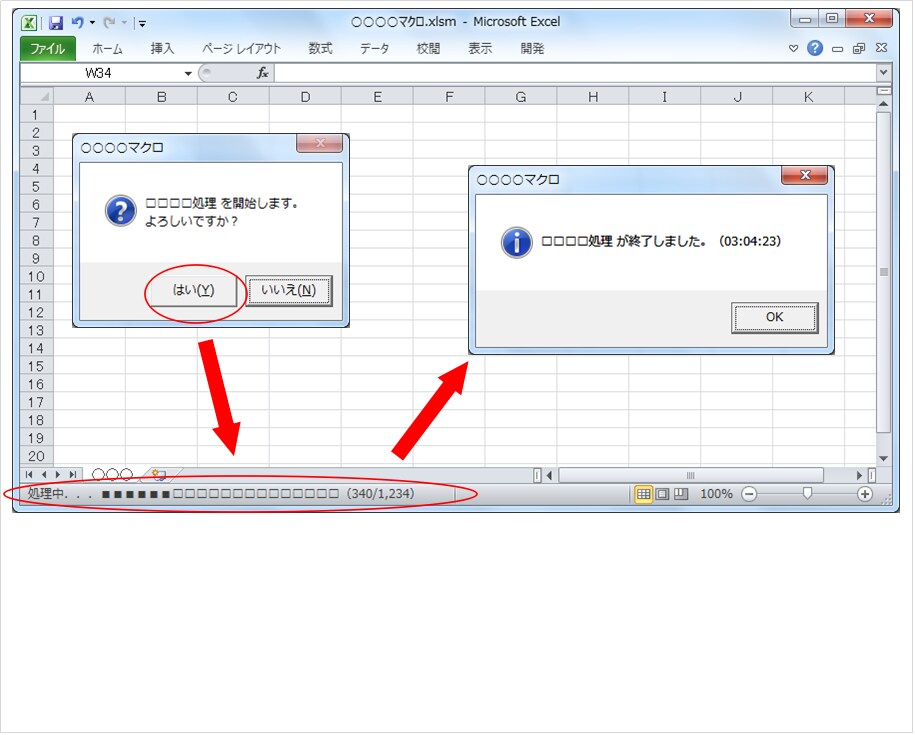Switch to Page Layout view icon
Image resolution: width=915 pixels, height=735 pixels.
662,495
